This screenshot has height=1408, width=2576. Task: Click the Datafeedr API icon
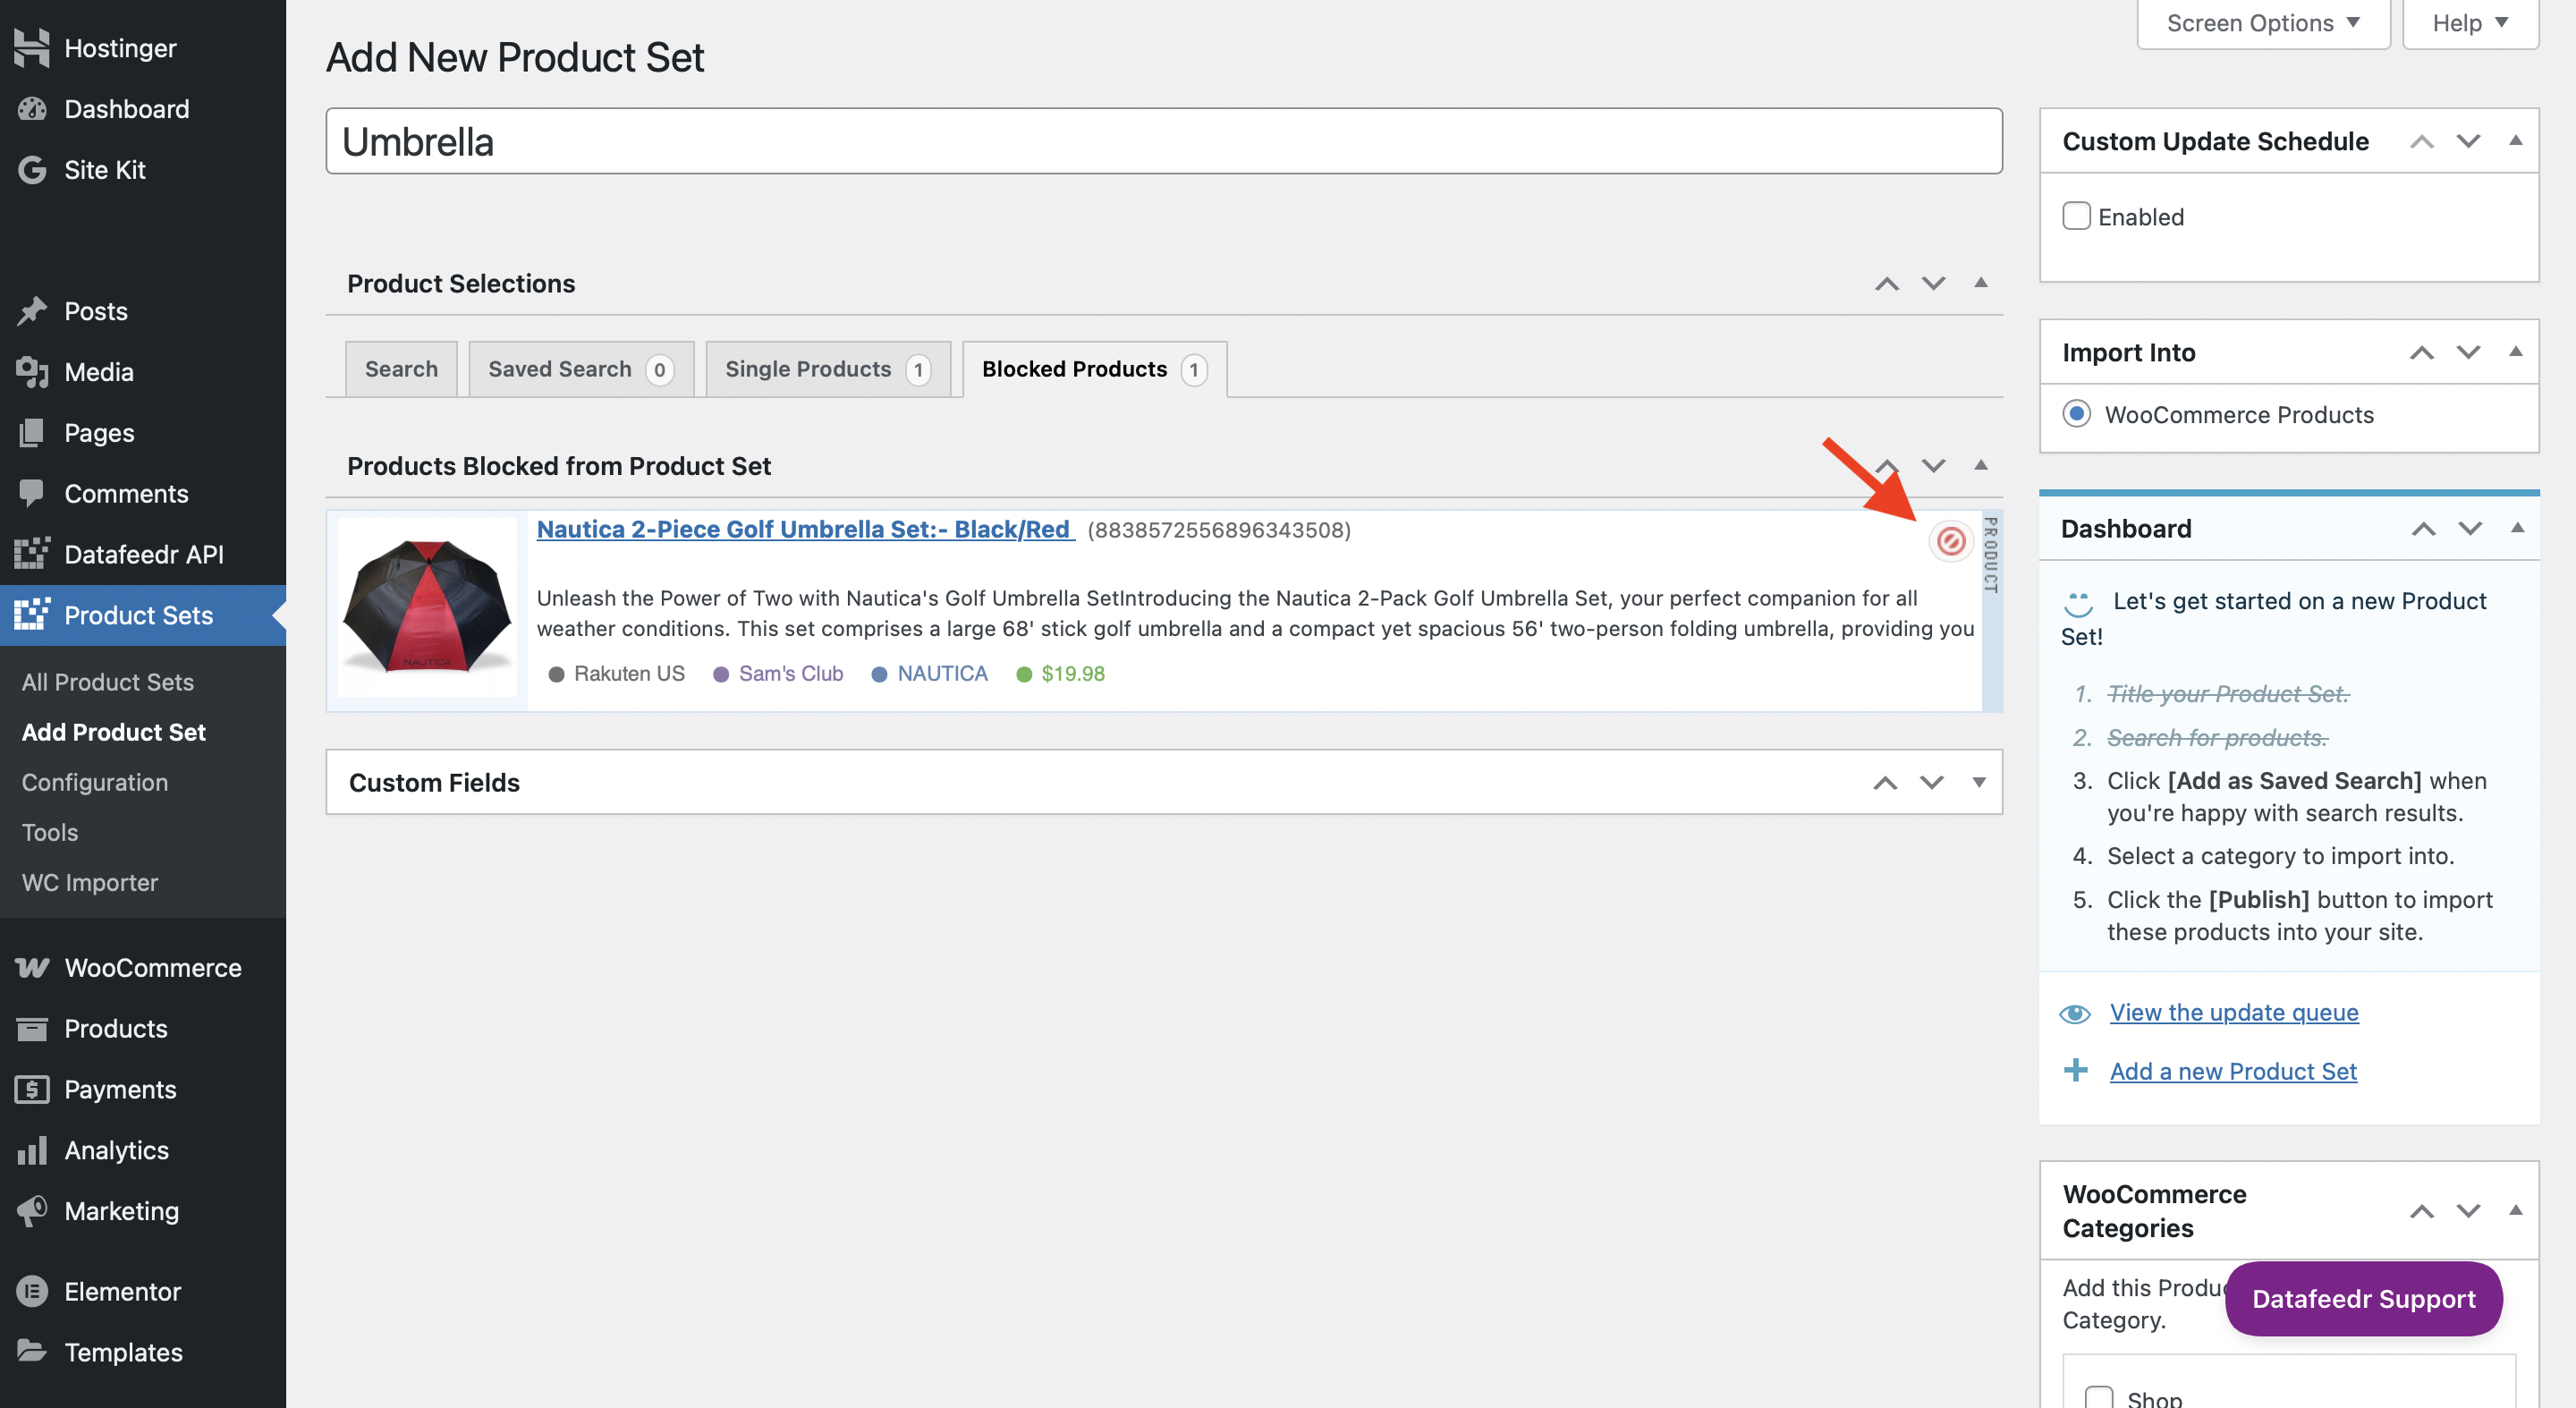coord(32,554)
